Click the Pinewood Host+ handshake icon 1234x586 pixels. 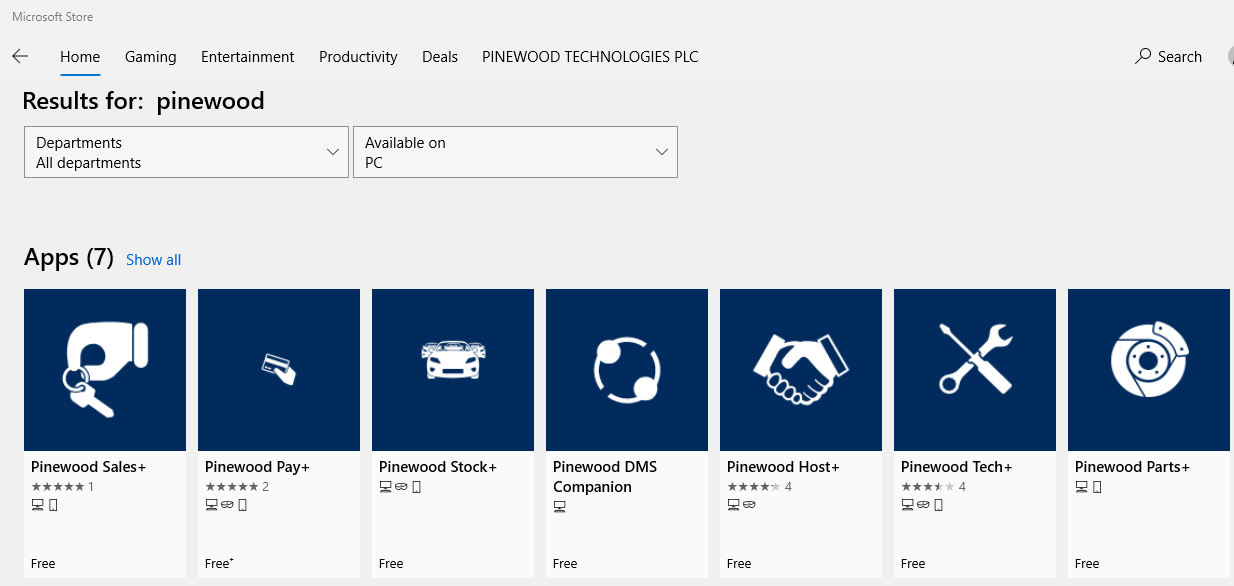(800, 369)
